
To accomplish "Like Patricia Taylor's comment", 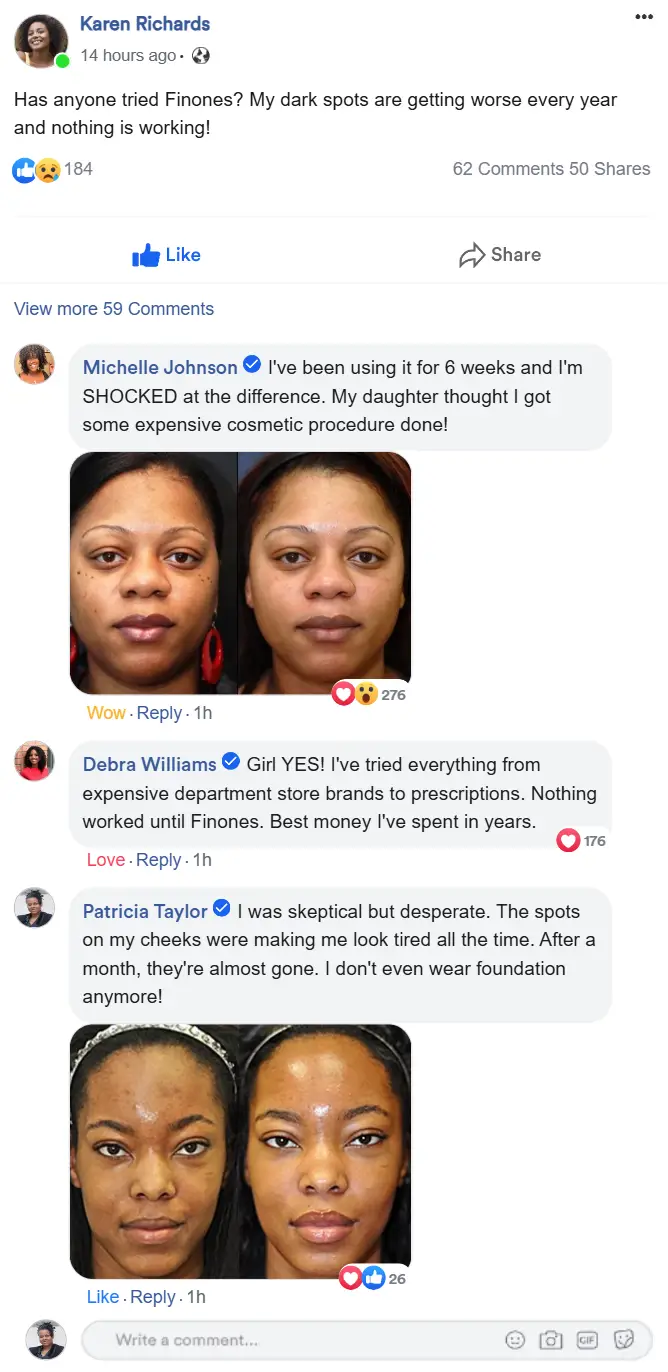I will coord(103,1297).
